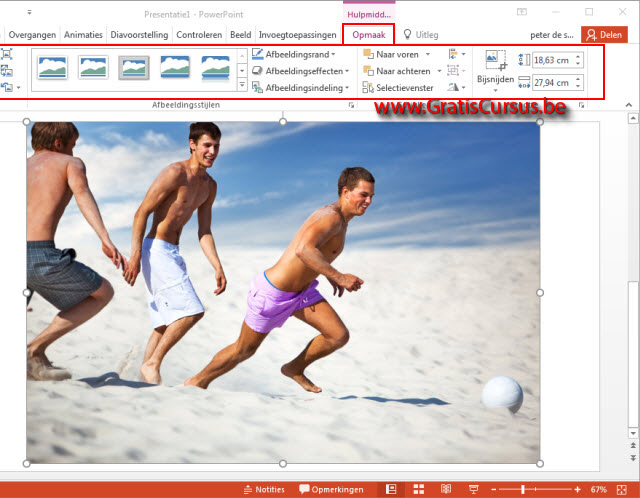Select the Opmaak tab
This screenshot has height=498, width=640.
(x=369, y=35)
